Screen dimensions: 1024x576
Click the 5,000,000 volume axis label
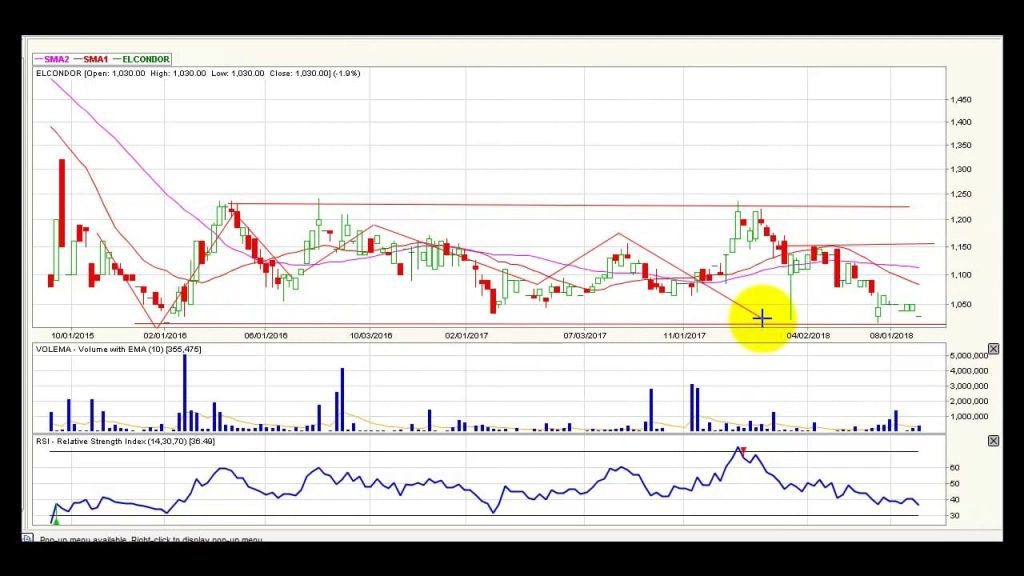tap(968, 356)
